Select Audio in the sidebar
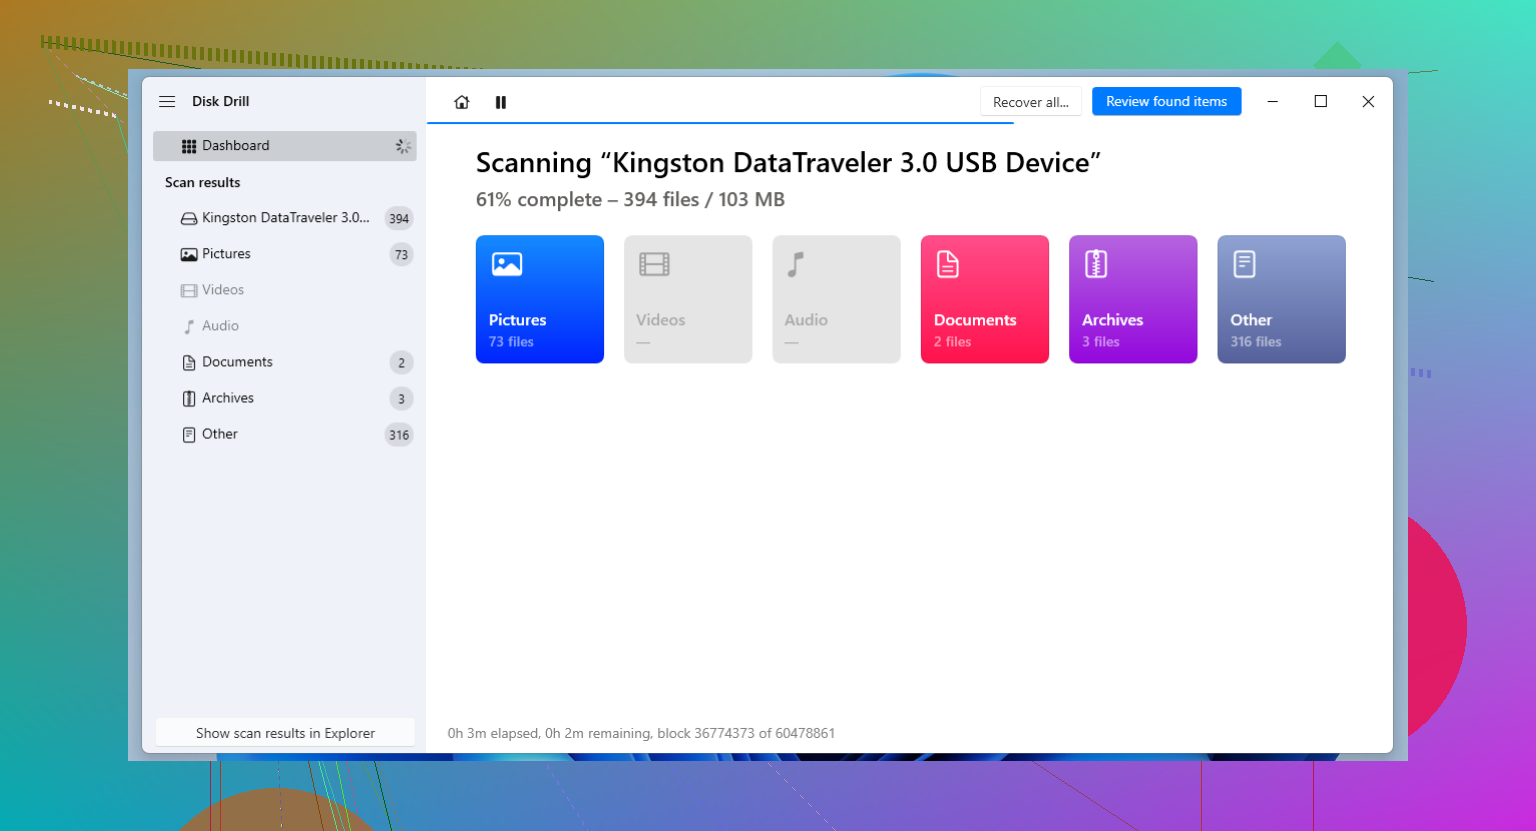 point(285,326)
